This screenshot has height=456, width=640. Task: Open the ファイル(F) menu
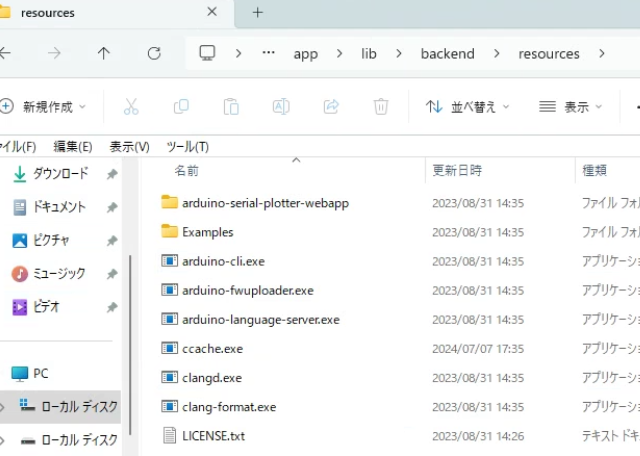tap(17, 147)
